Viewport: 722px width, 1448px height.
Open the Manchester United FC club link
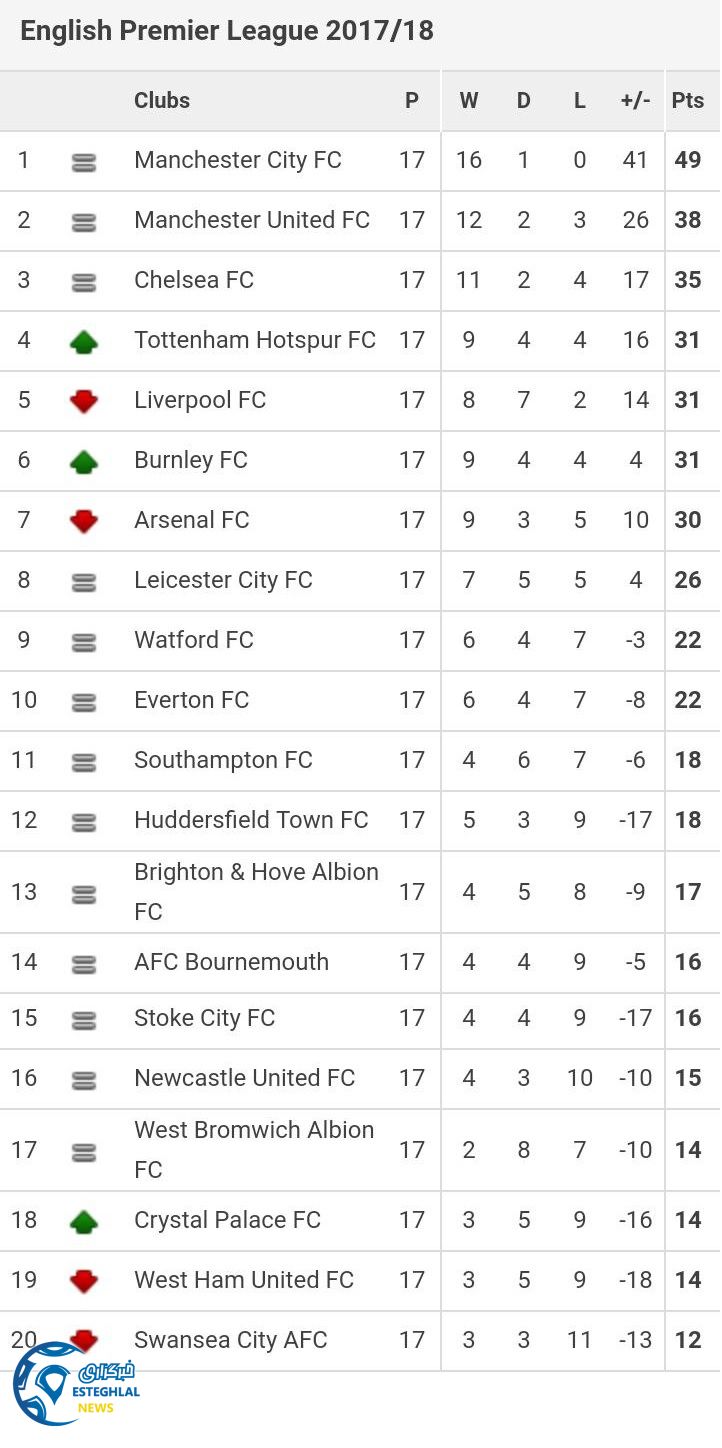(252, 220)
